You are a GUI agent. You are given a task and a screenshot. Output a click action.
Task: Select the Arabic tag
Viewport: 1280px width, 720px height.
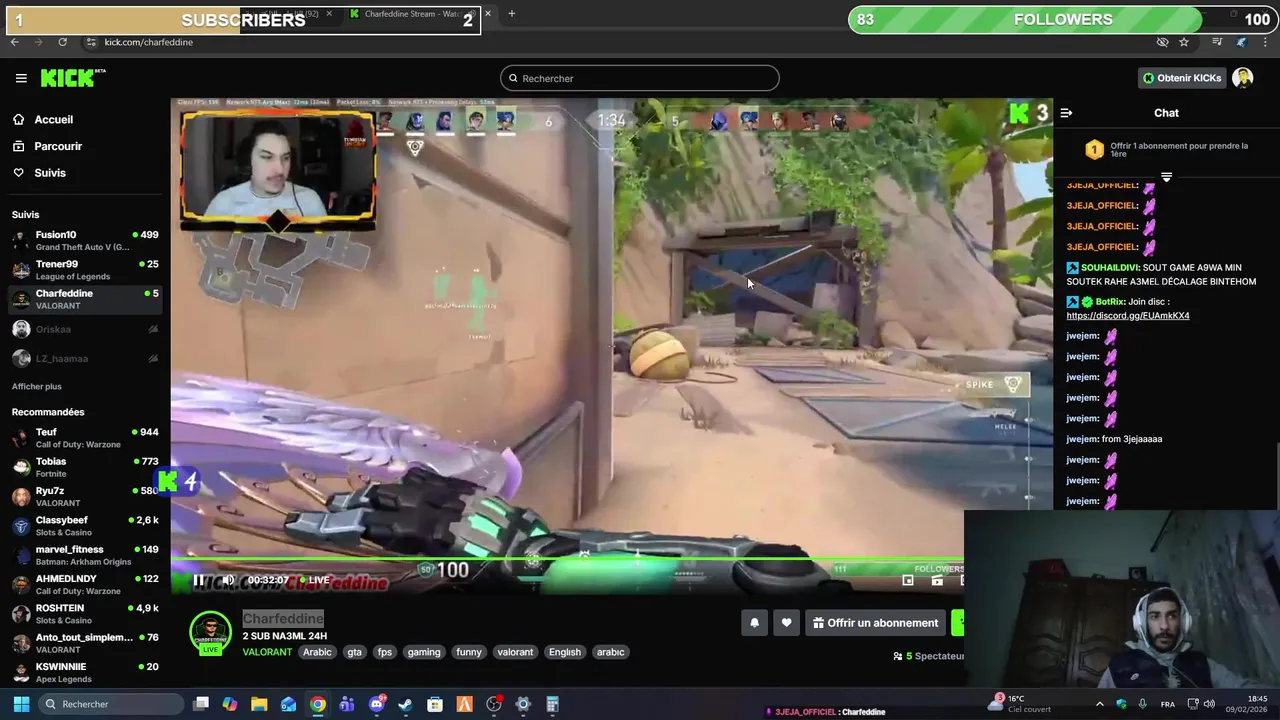click(317, 652)
